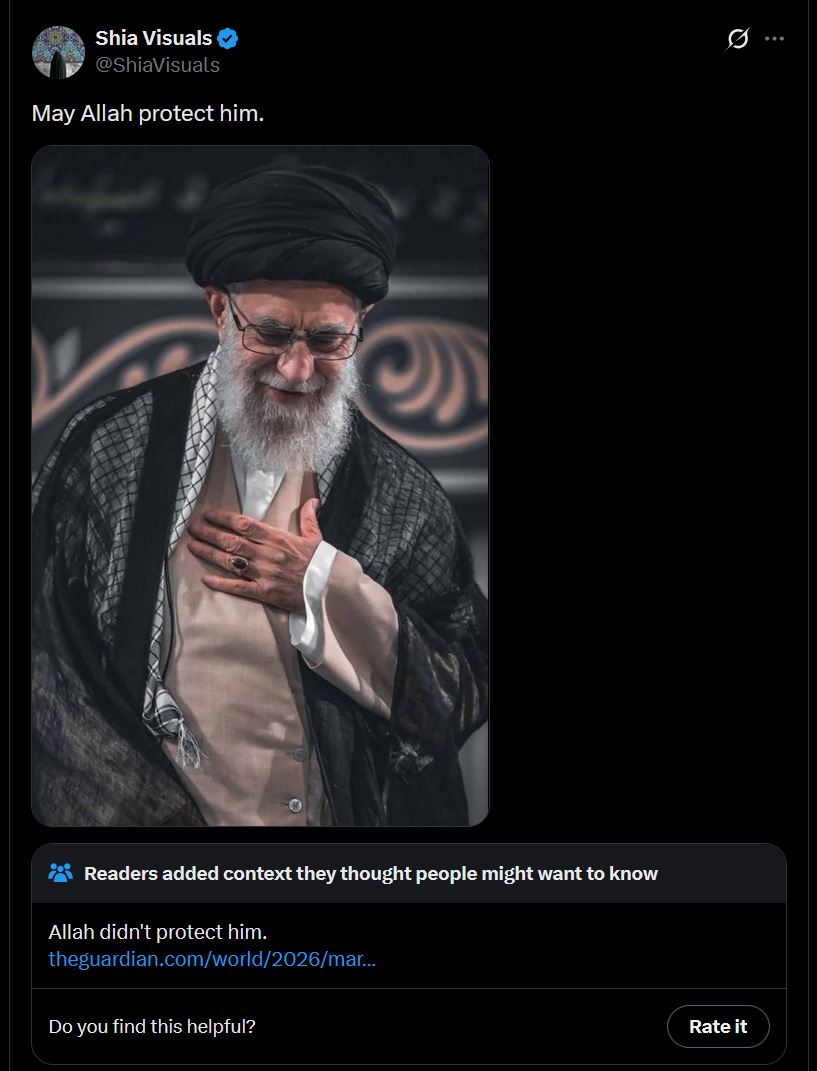Open the Shia Visuals profile avatar
This screenshot has height=1071, width=817.
pos(58,52)
